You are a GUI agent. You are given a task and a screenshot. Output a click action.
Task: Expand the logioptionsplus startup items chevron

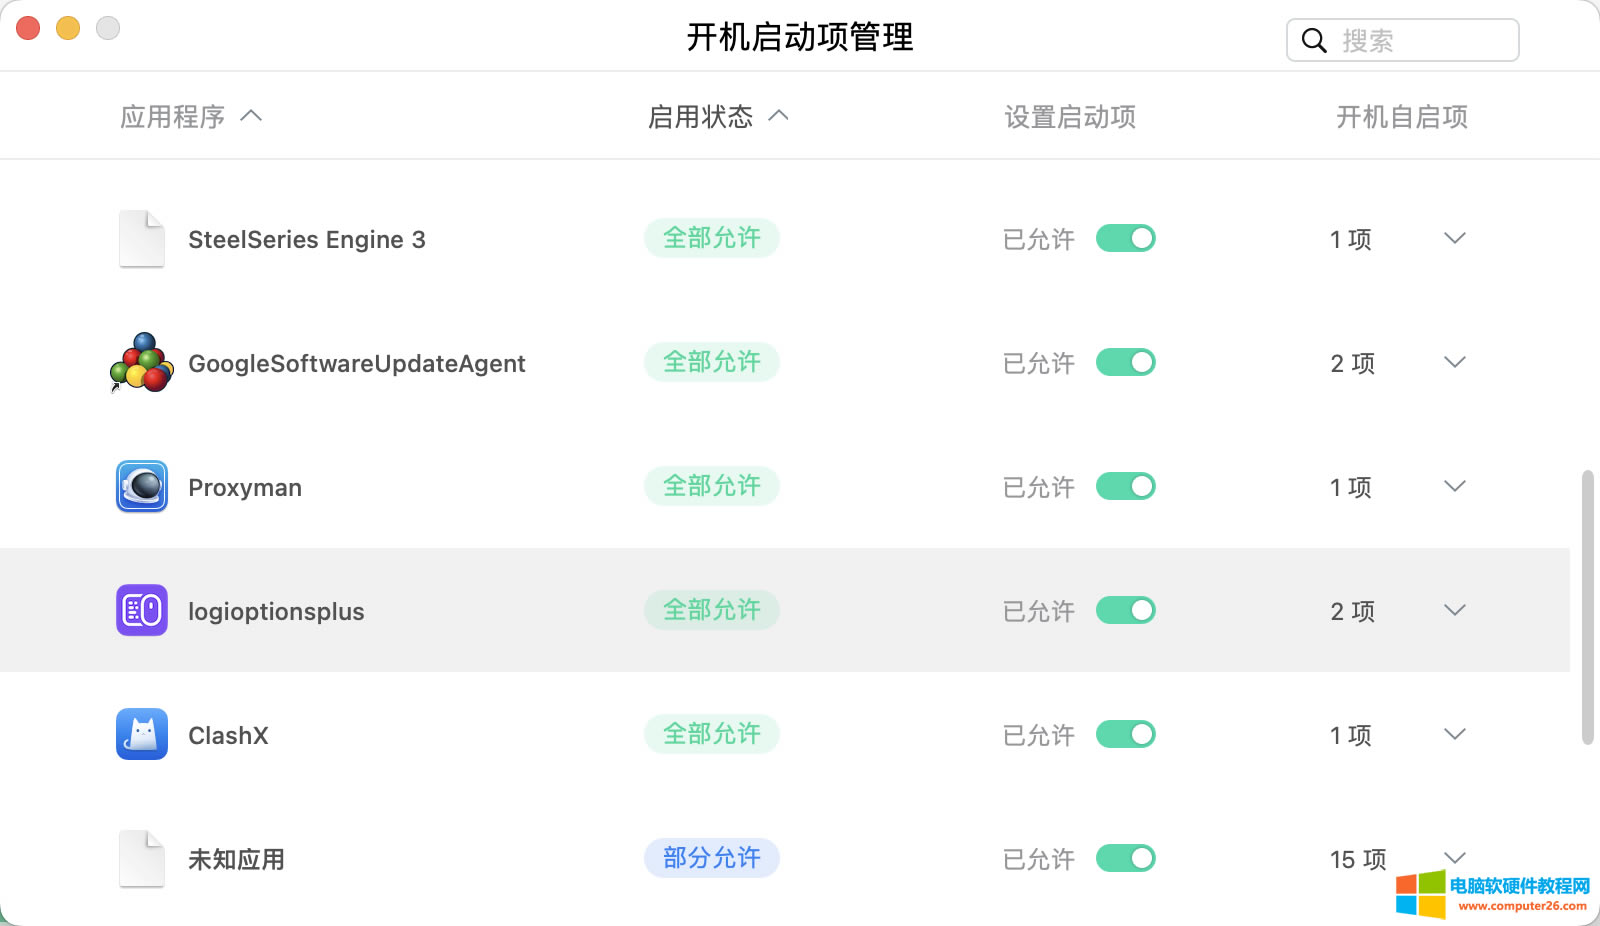1455,610
